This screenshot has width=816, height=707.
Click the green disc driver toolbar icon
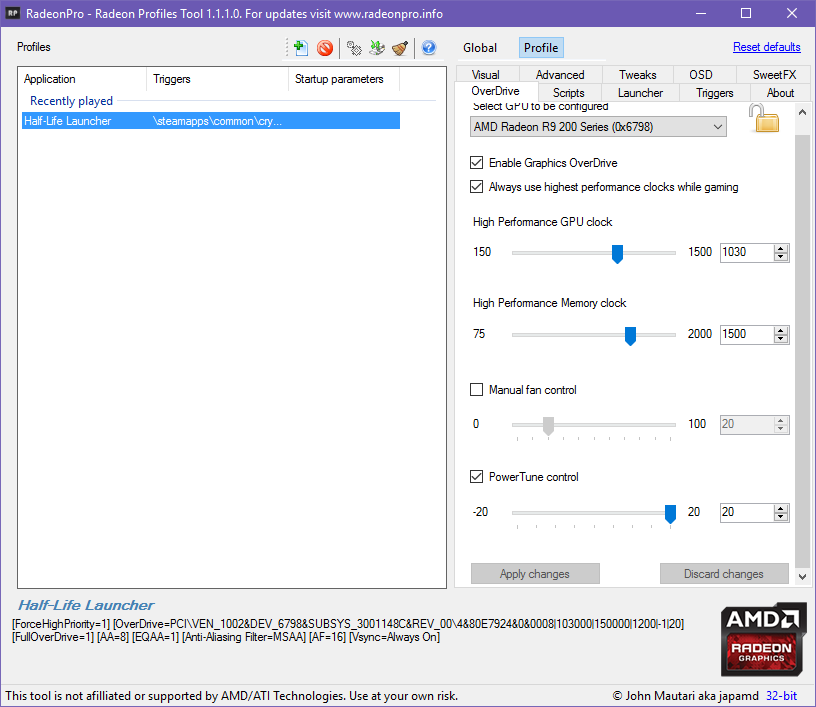[377, 48]
